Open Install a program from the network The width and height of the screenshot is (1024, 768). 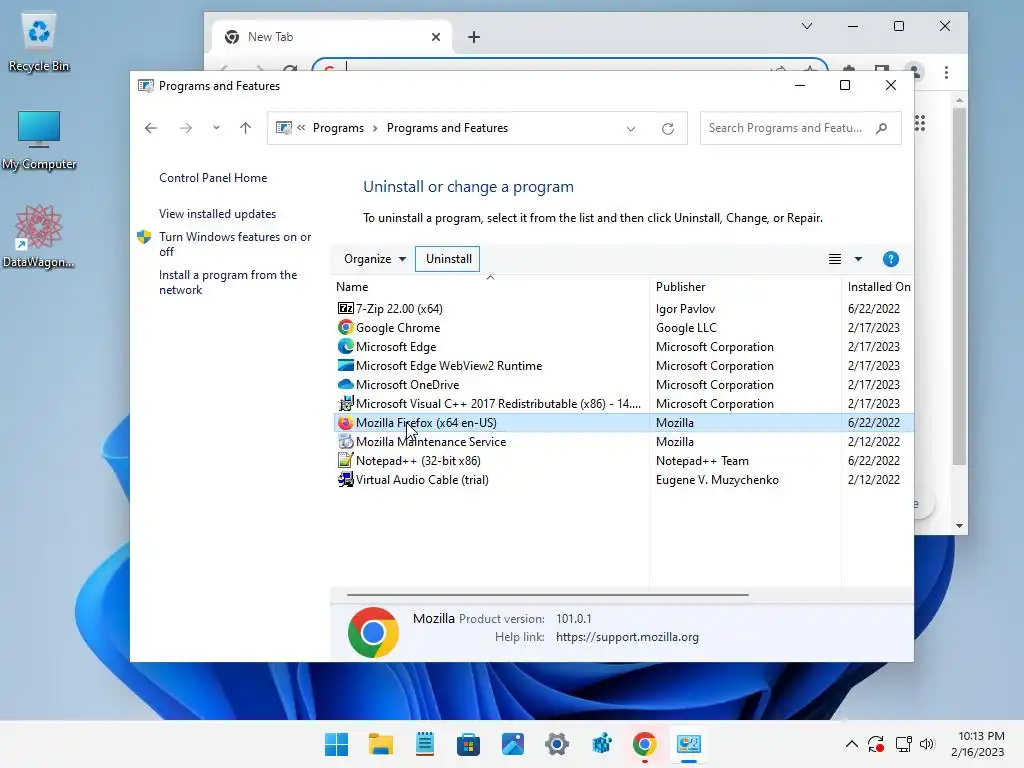(x=227, y=282)
